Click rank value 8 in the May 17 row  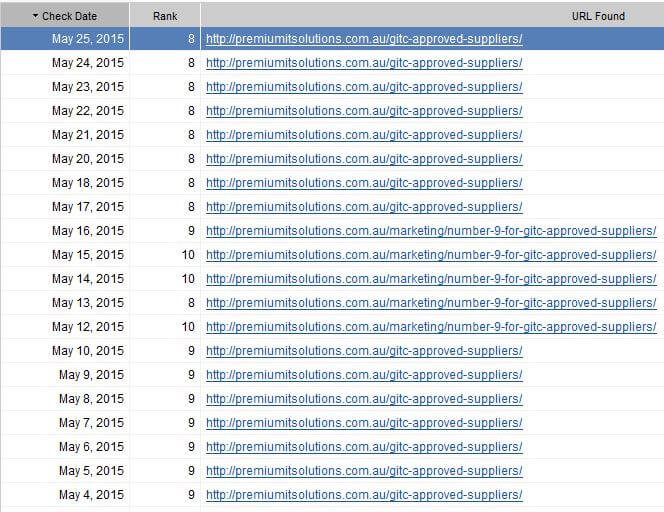pos(191,207)
